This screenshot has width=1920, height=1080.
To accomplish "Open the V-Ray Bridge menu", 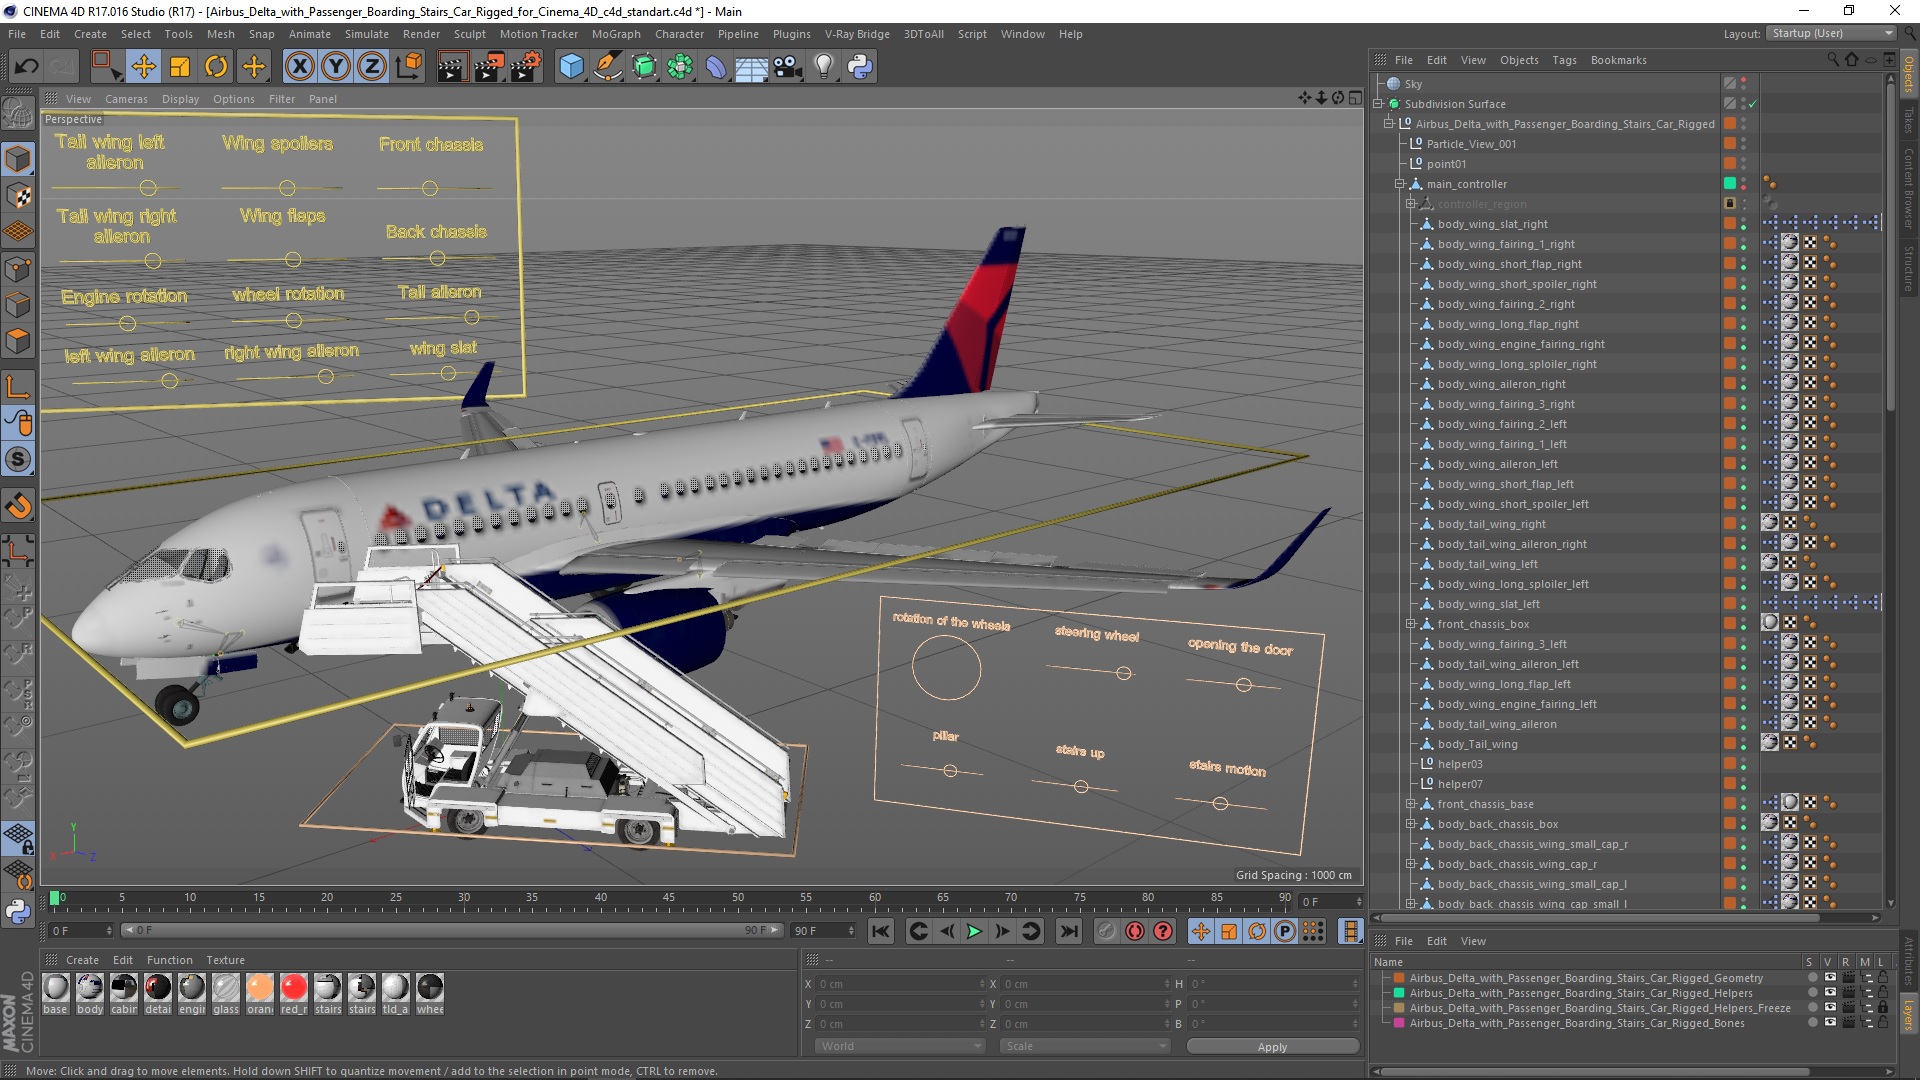I will [x=857, y=34].
